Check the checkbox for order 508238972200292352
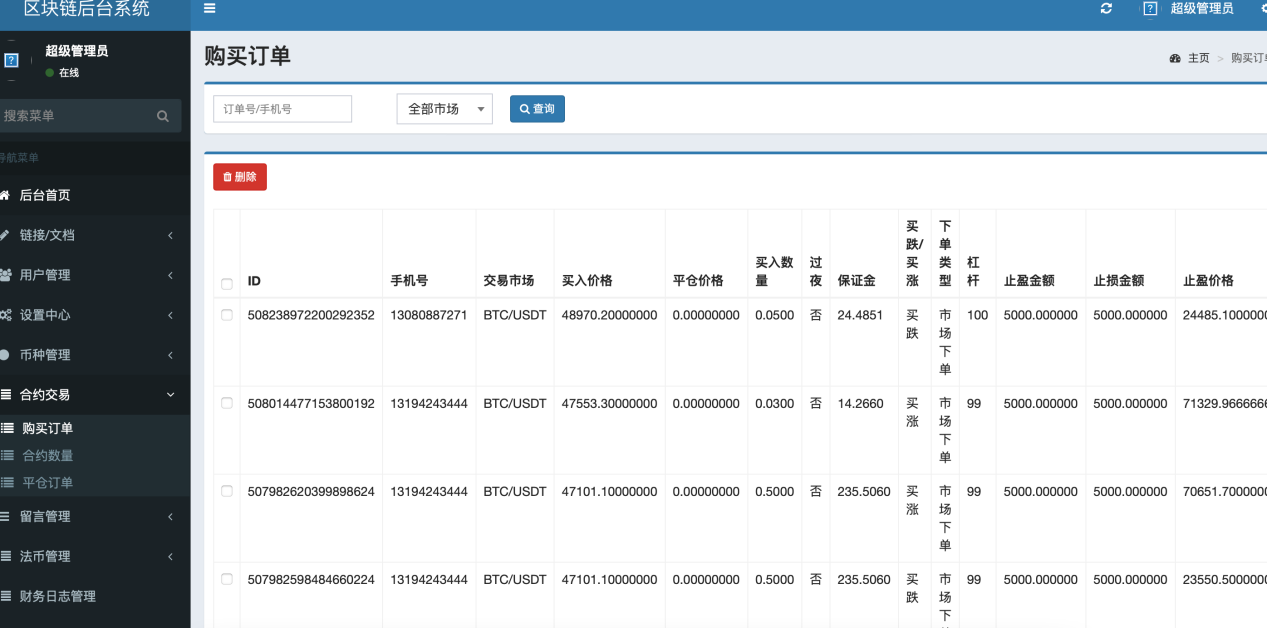The height and width of the screenshot is (628, 1267). tap(226, 313)
